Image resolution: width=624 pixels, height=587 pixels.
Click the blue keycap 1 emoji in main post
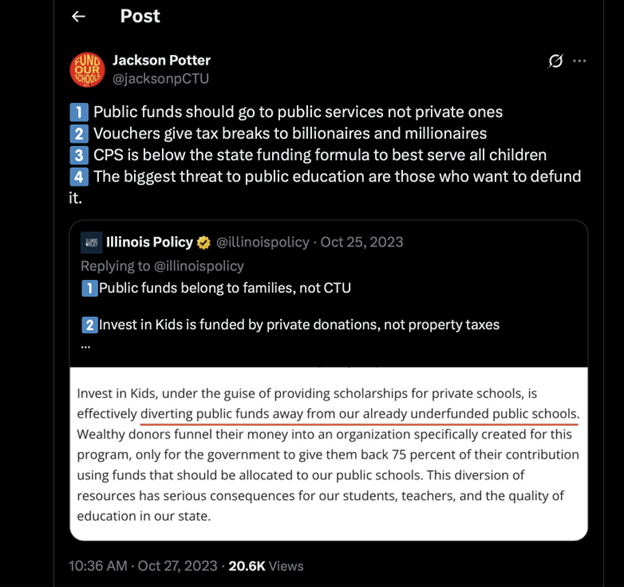[x=78, y=112]
